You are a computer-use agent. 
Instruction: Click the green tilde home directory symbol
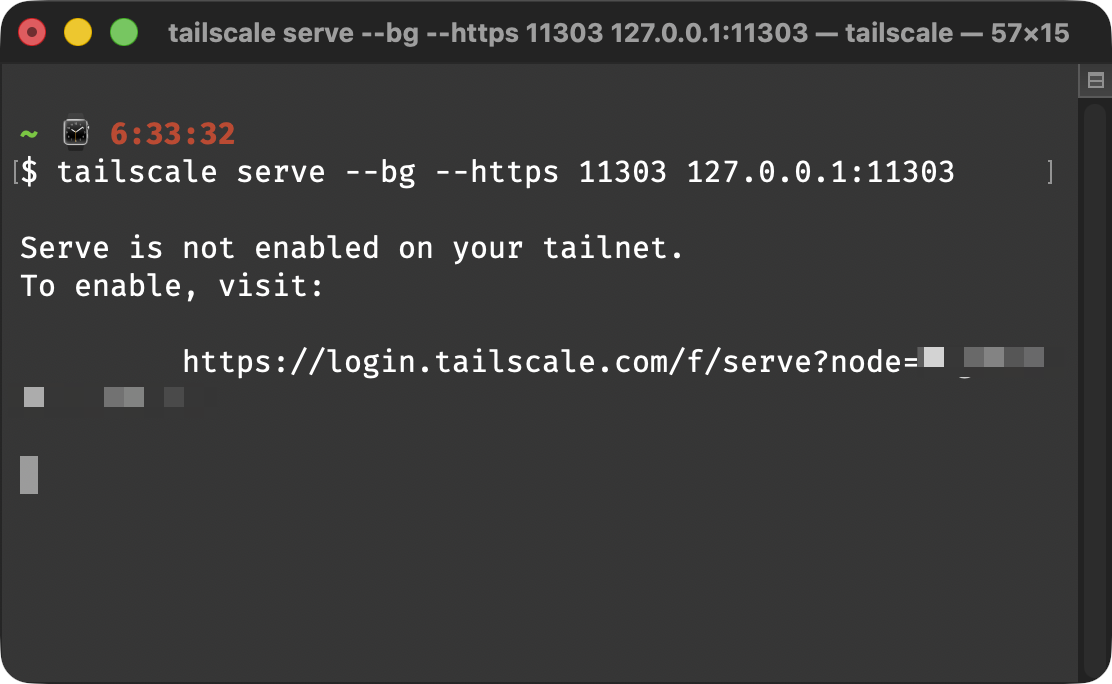coord(28,133)
